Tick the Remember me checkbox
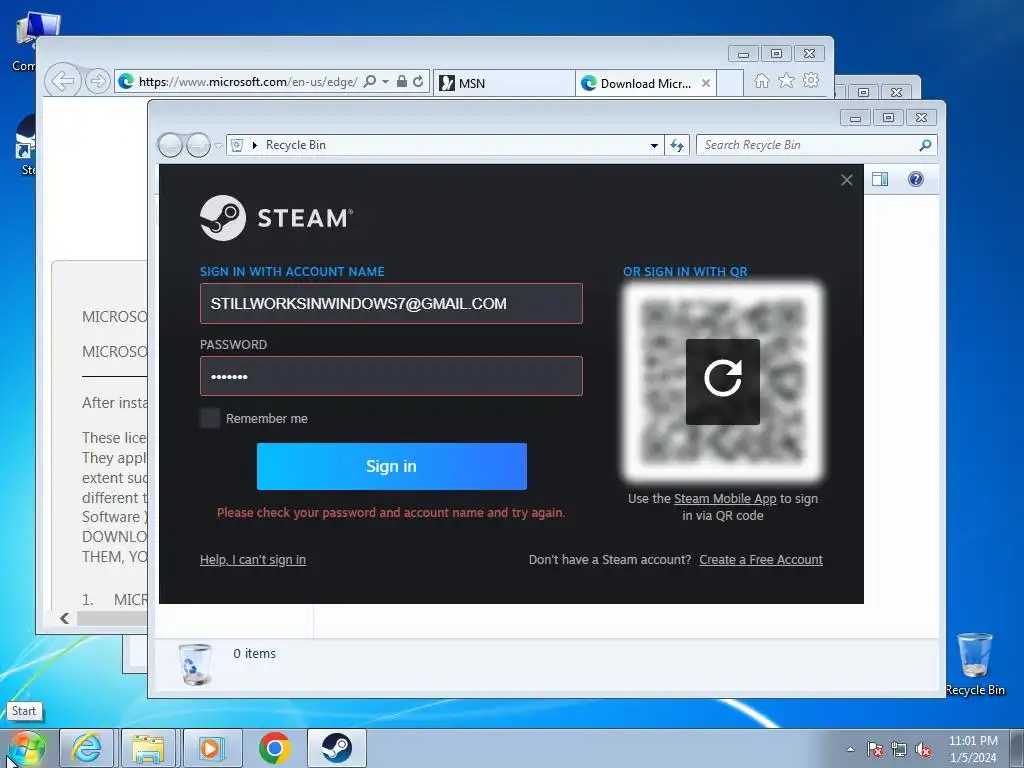This screenshot has width=1024, height=768. pos(210,418)
